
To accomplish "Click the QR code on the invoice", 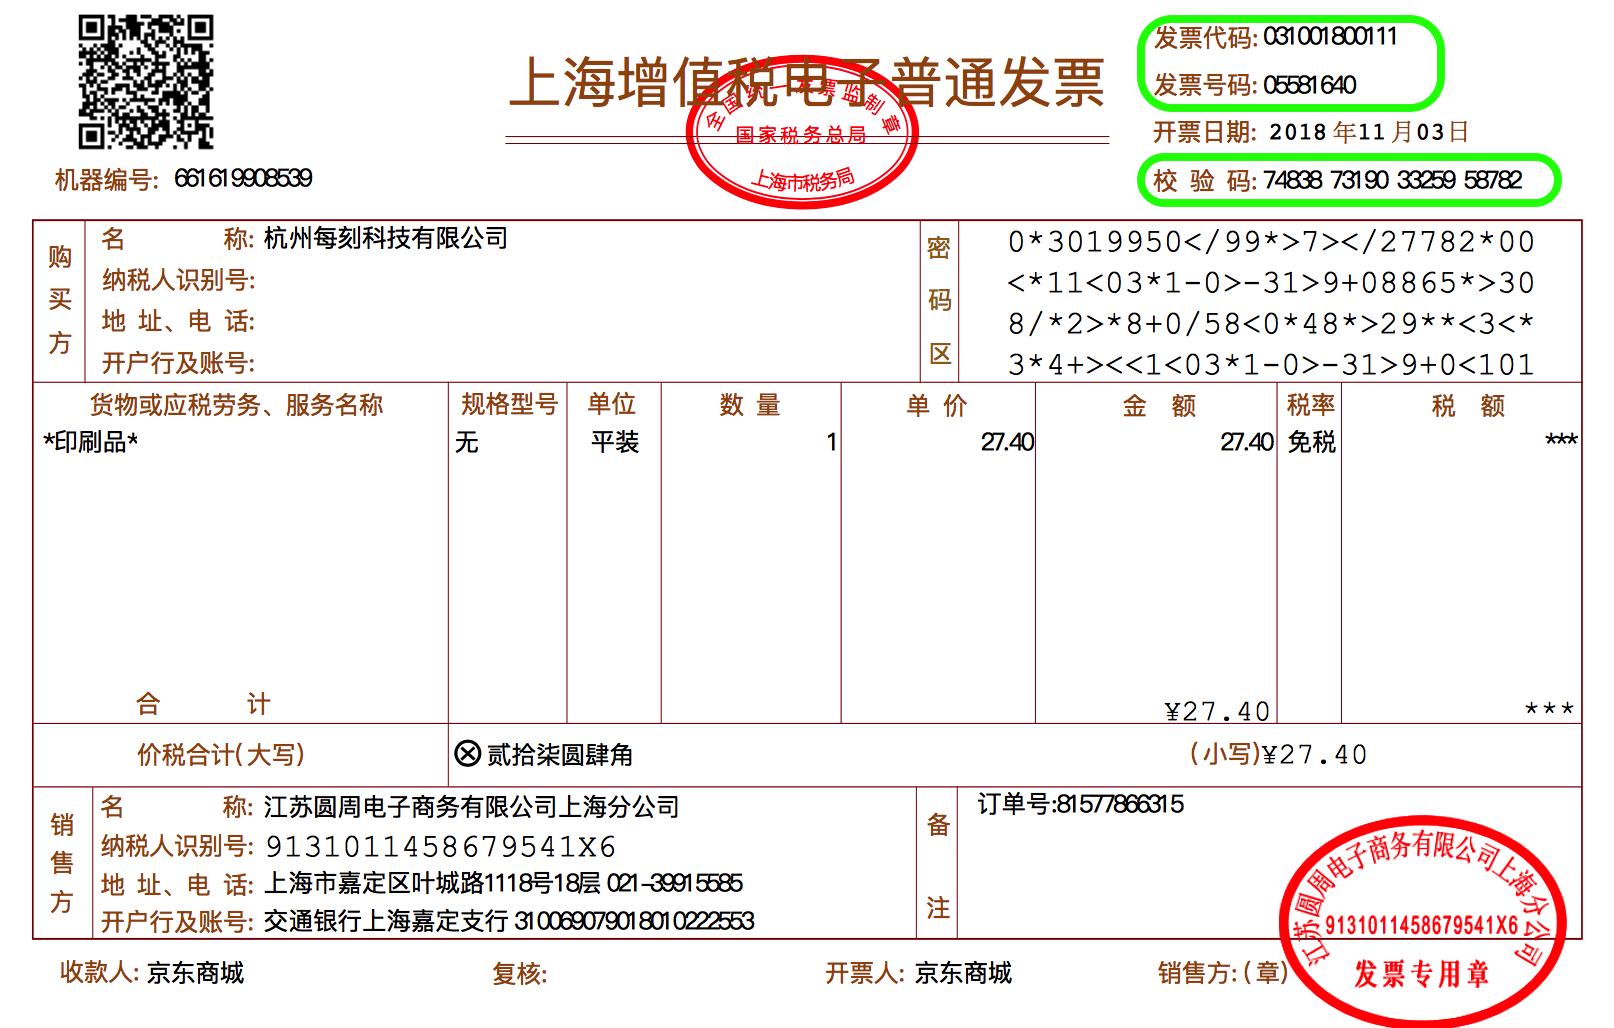I will tap(146, 82).
